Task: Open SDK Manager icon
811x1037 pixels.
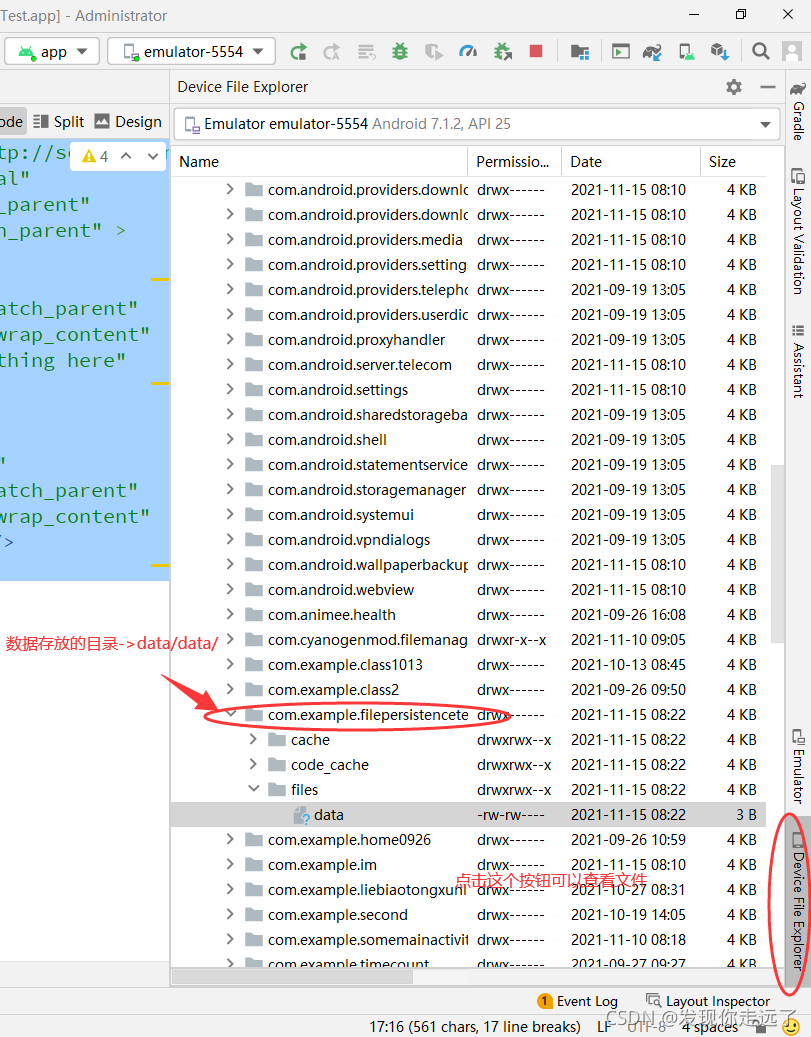Action: coord(720,52)
